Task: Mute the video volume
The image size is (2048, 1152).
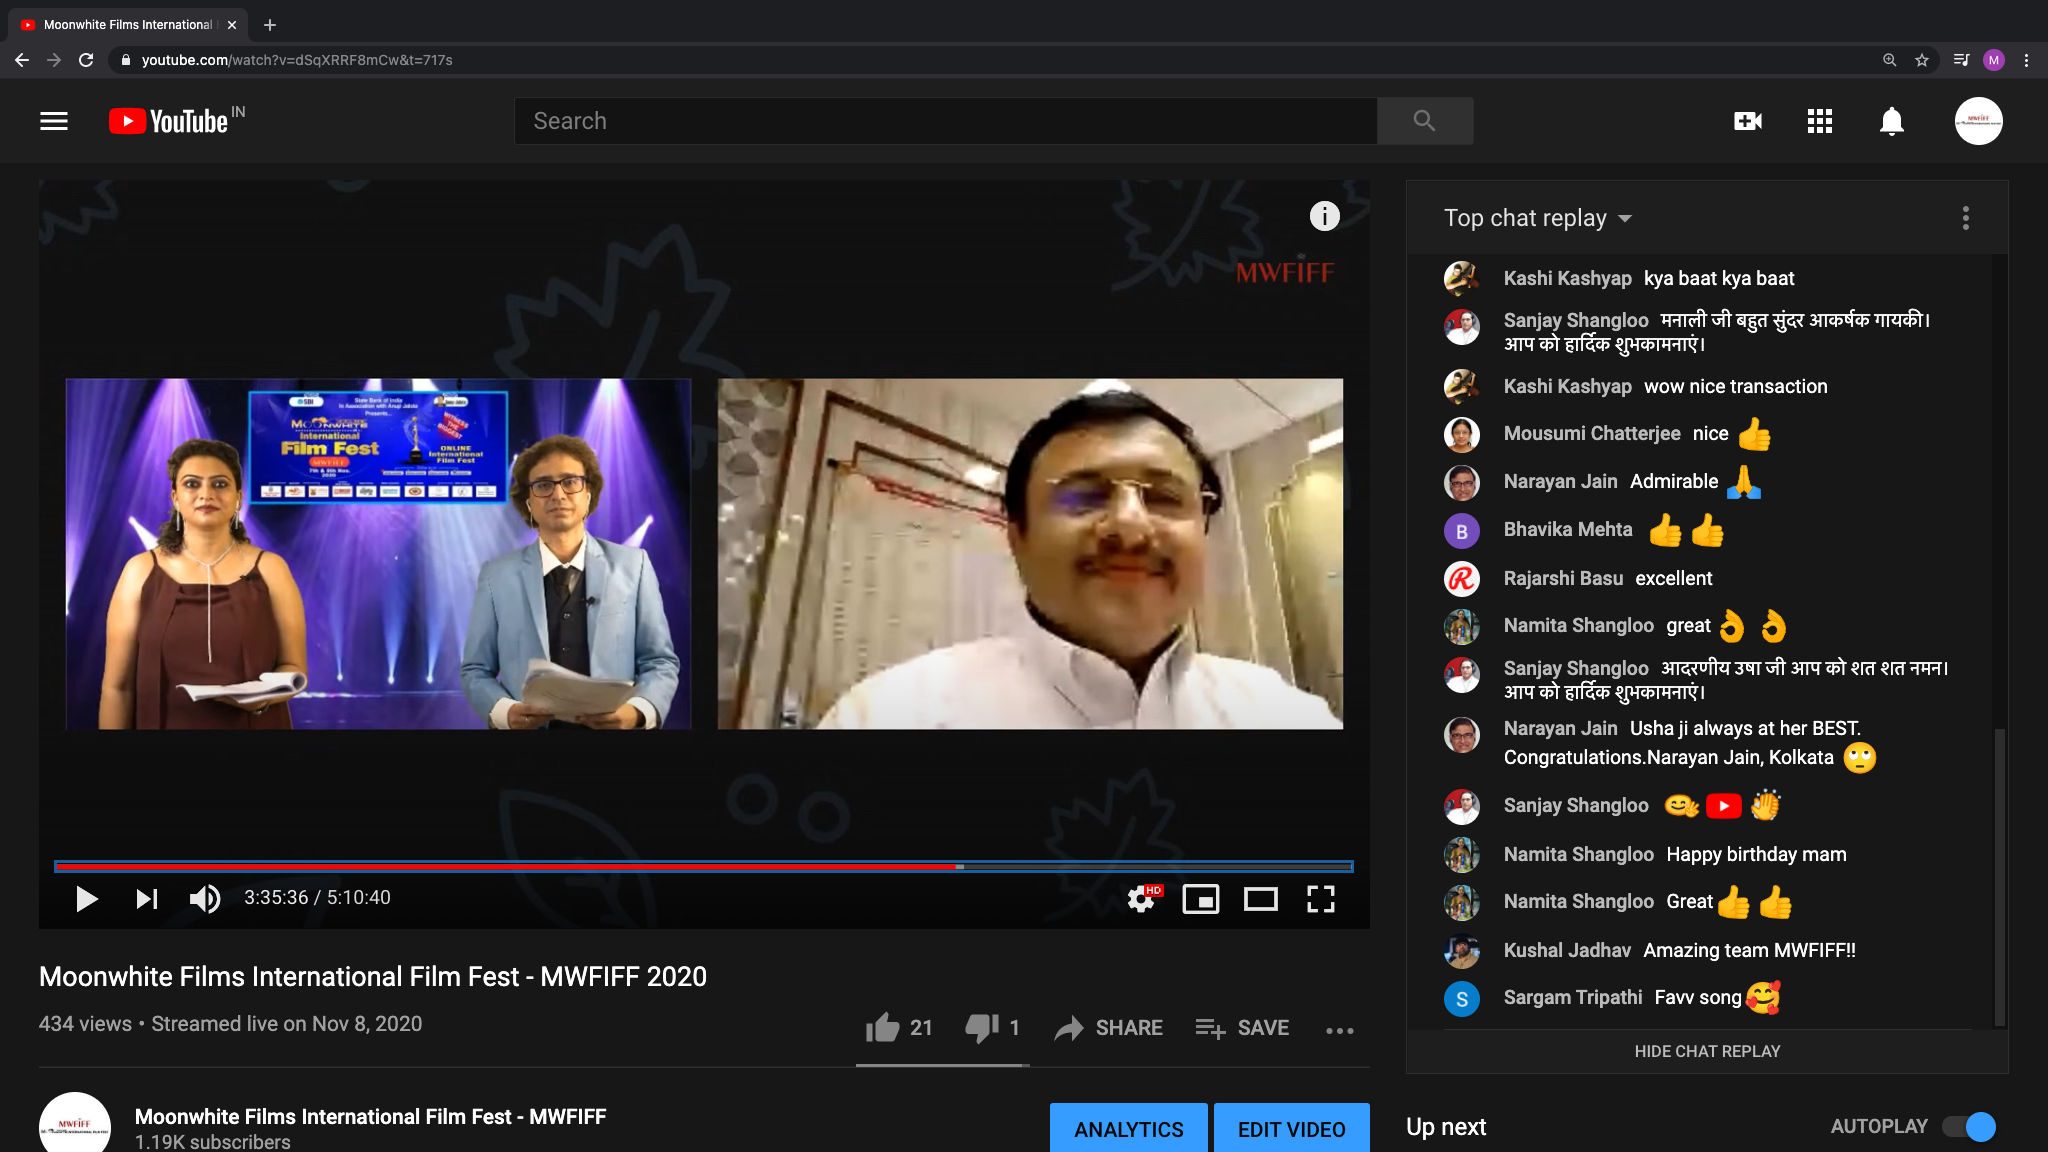Action: pos(205,898)
